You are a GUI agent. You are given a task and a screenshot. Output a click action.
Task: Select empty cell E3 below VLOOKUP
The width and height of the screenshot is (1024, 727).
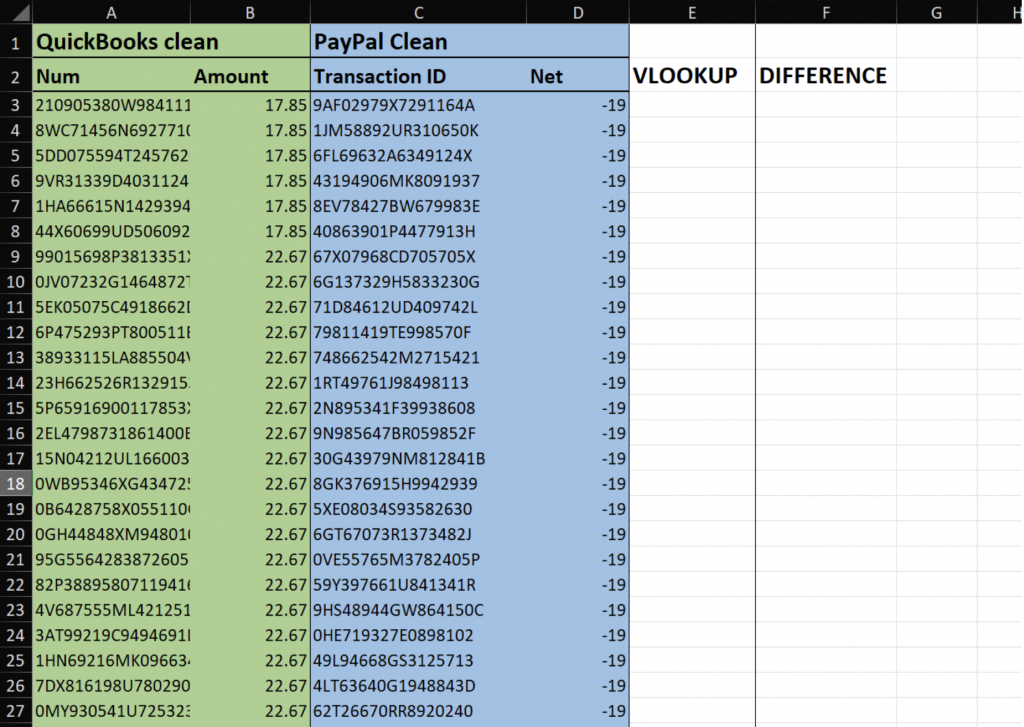tap(692, 105)
